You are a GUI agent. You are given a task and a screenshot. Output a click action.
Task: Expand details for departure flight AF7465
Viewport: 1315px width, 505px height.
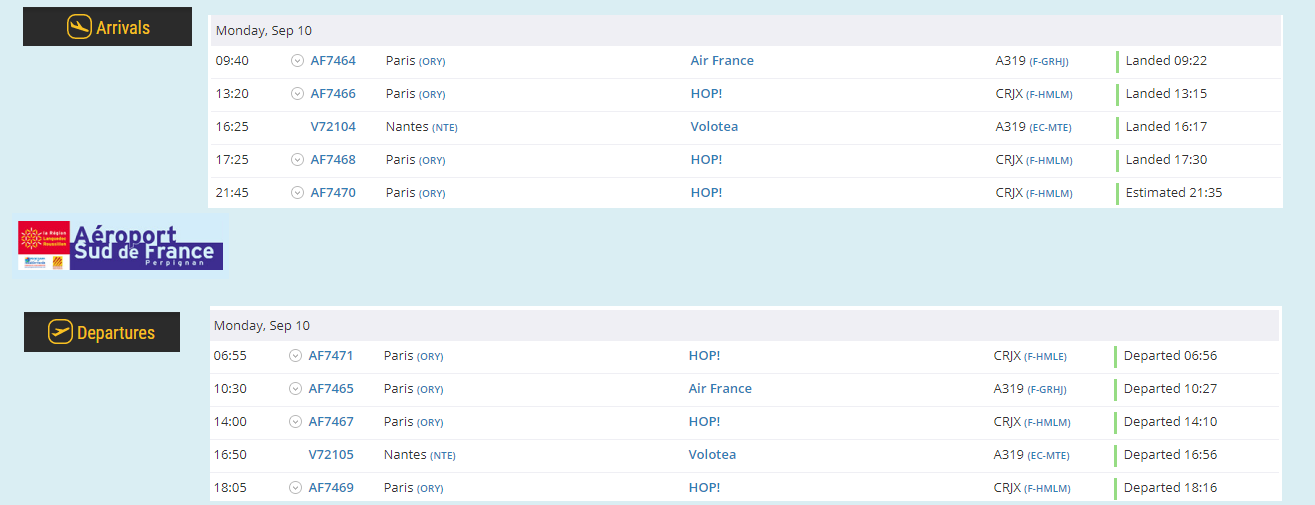(x=295, y=389)
